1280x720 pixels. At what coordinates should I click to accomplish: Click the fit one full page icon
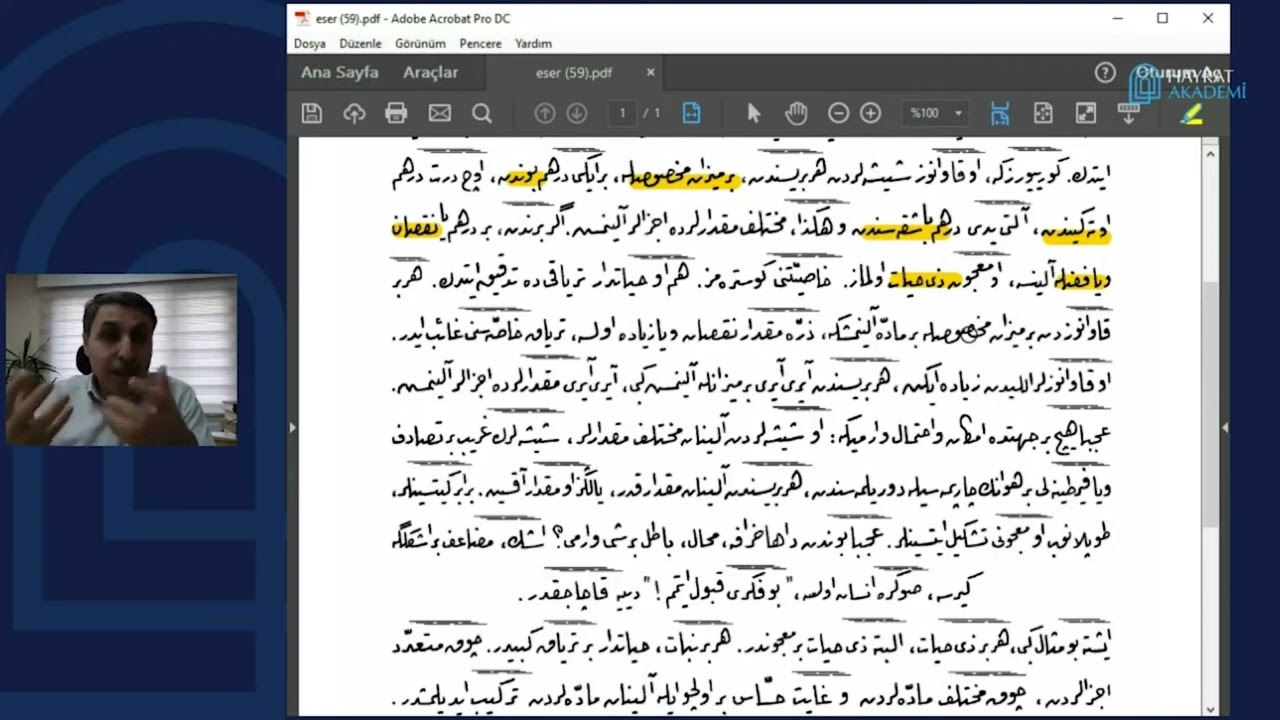[1043, 113]
